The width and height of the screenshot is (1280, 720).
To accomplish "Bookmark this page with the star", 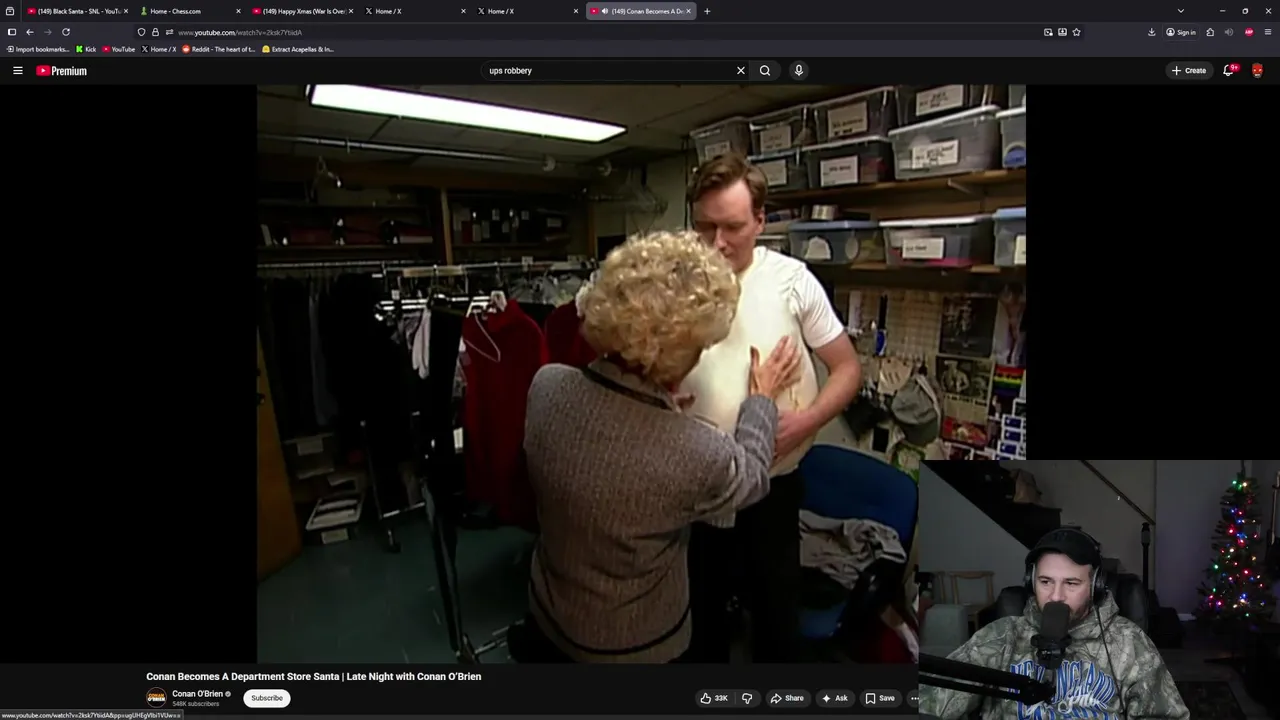I will point(1076,32).
